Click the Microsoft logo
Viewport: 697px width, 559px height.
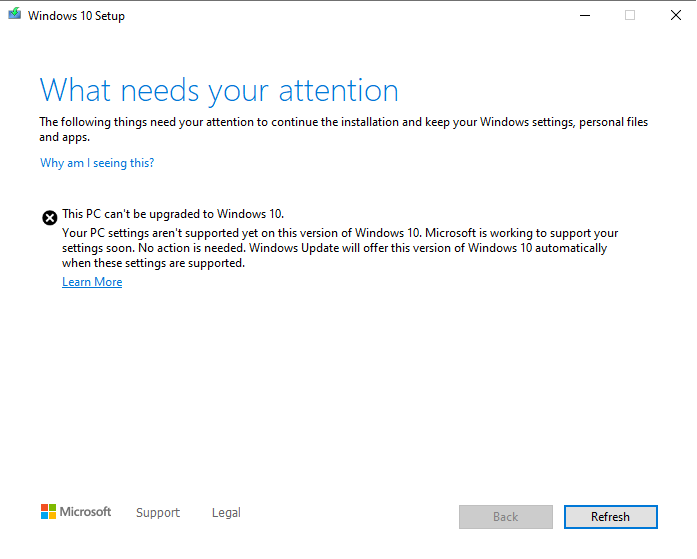click(x=76, y=512)
